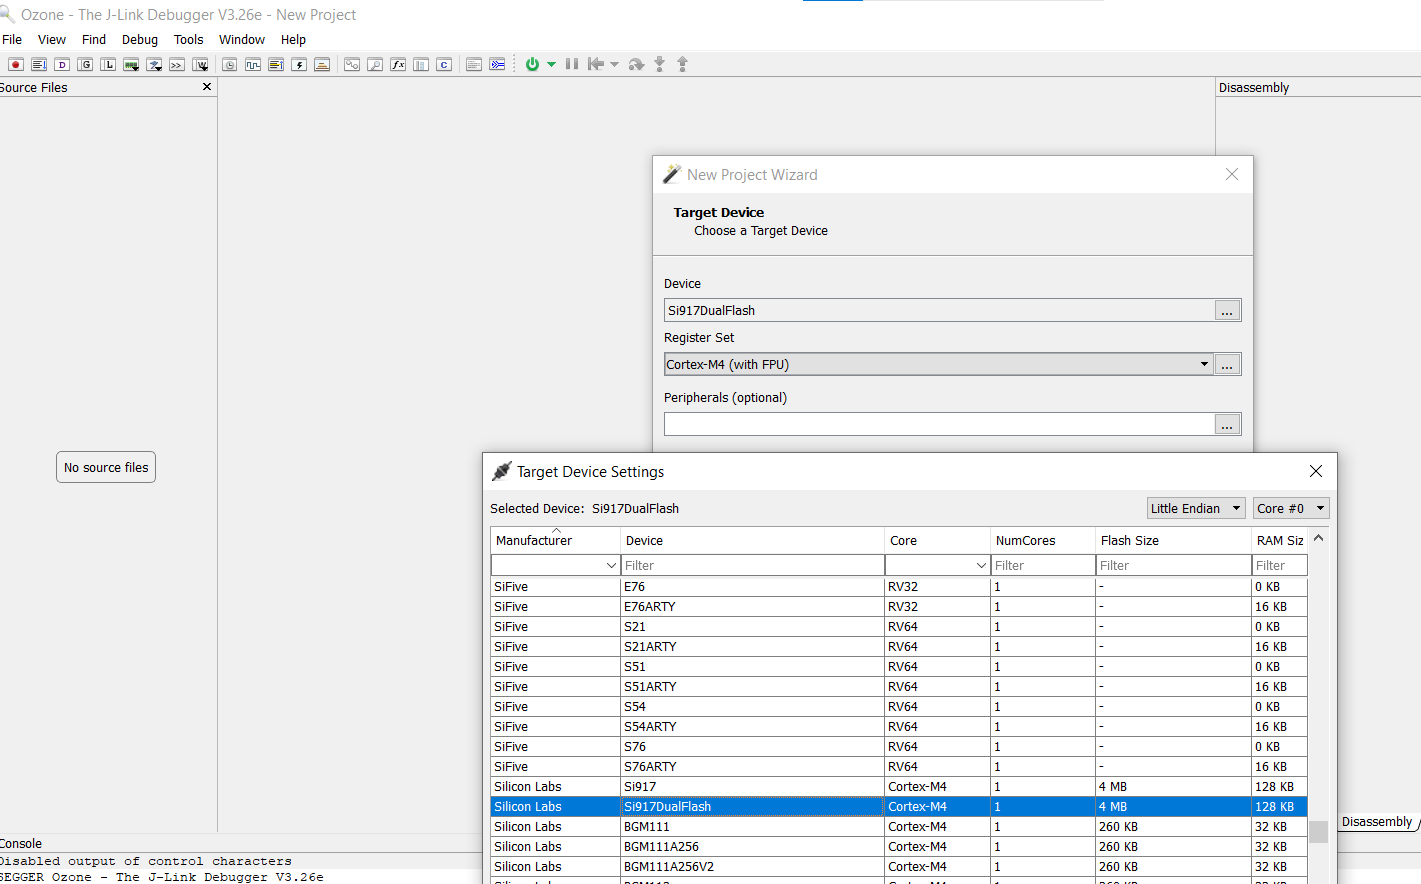Sort by the Manufacturer column header
Image resolution: width=1421 pixels, height=884 pixels.
pos(555,540)
